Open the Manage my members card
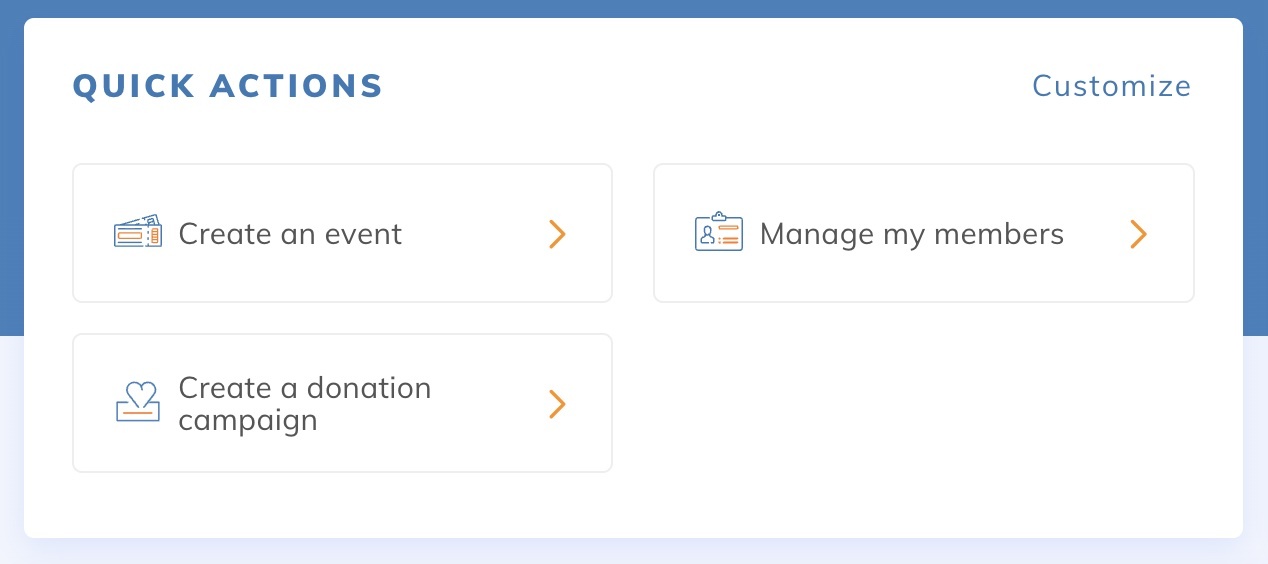 coord(923,233)
